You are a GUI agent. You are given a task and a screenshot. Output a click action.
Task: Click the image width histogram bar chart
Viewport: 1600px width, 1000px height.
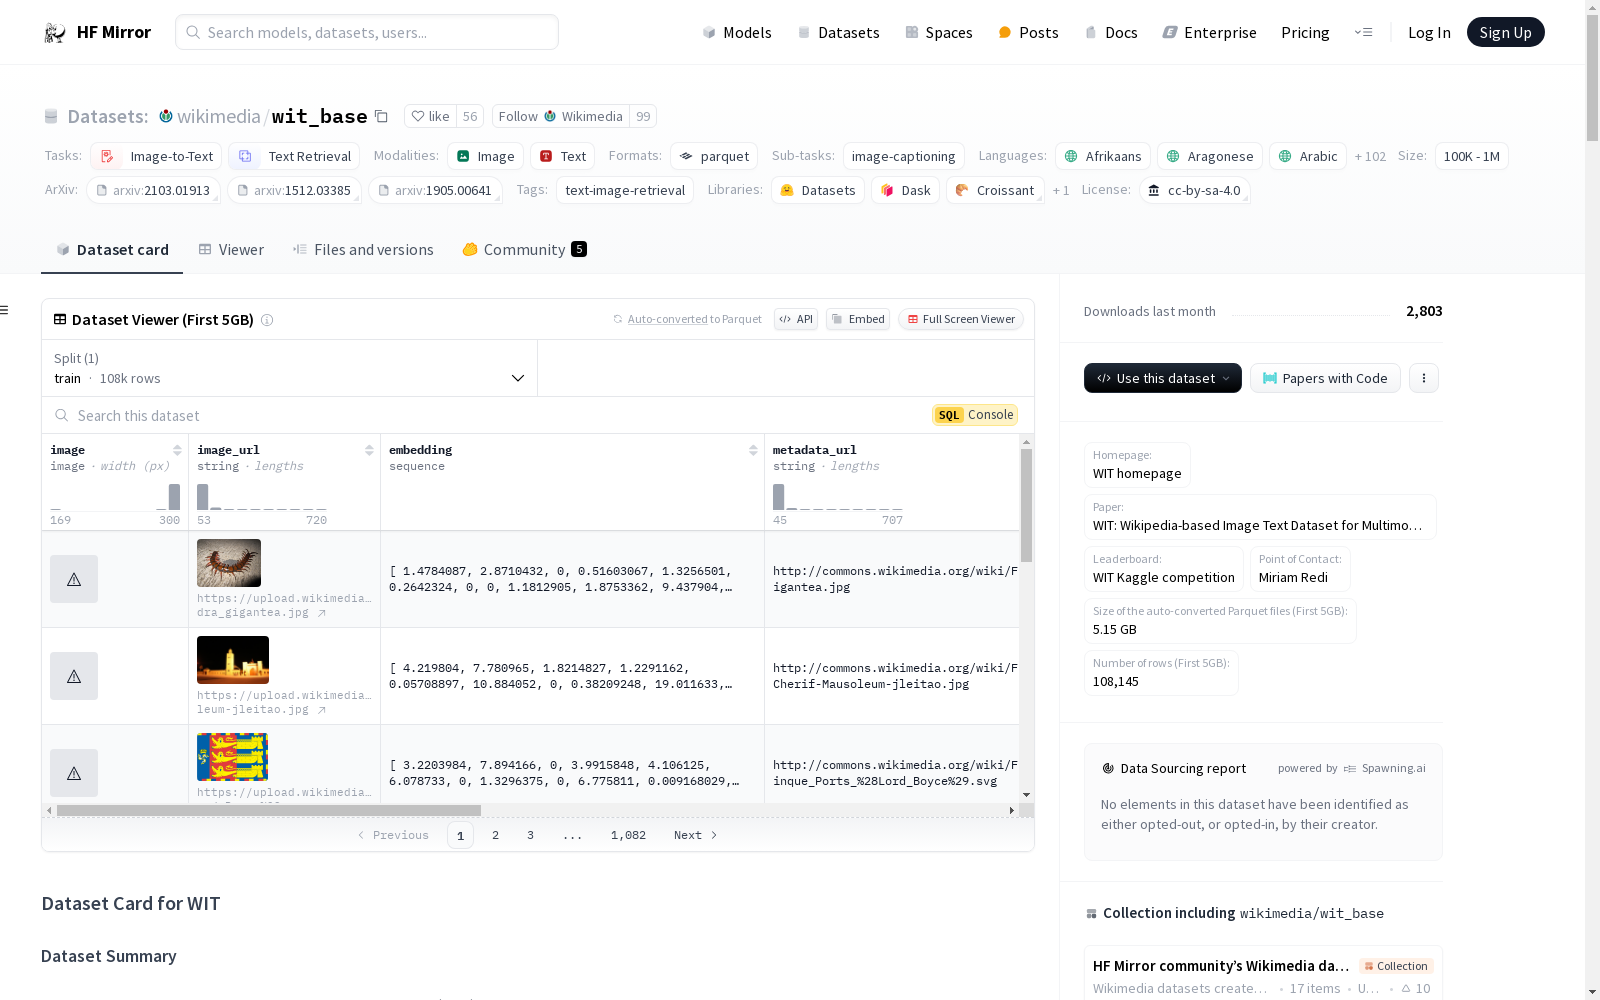coord(115,497)
